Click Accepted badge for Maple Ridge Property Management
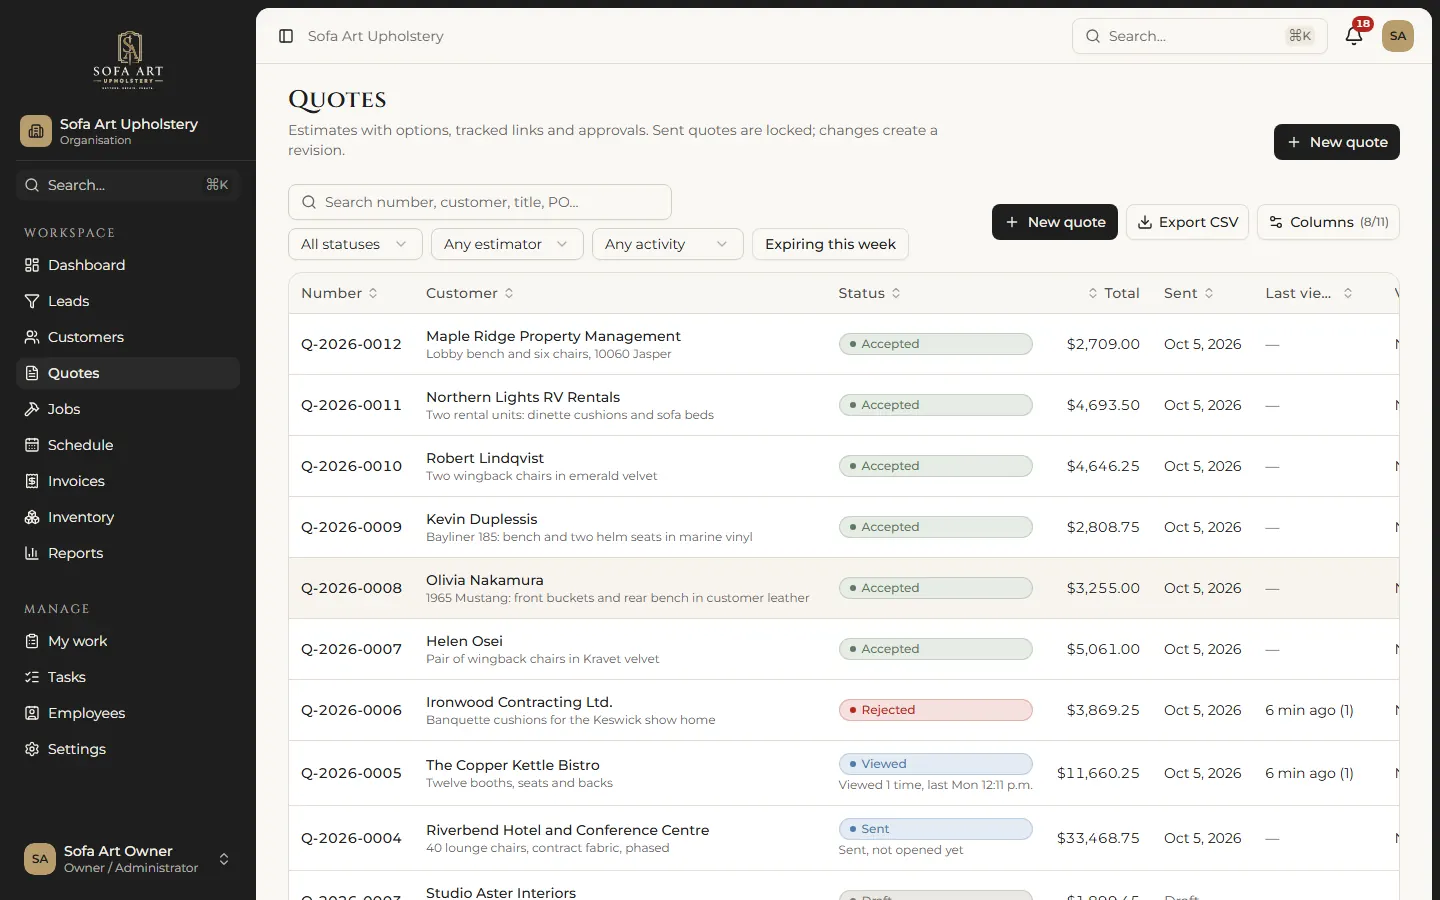The height and width of the screenshot is (900, 1440). click(x=935, y=344)
